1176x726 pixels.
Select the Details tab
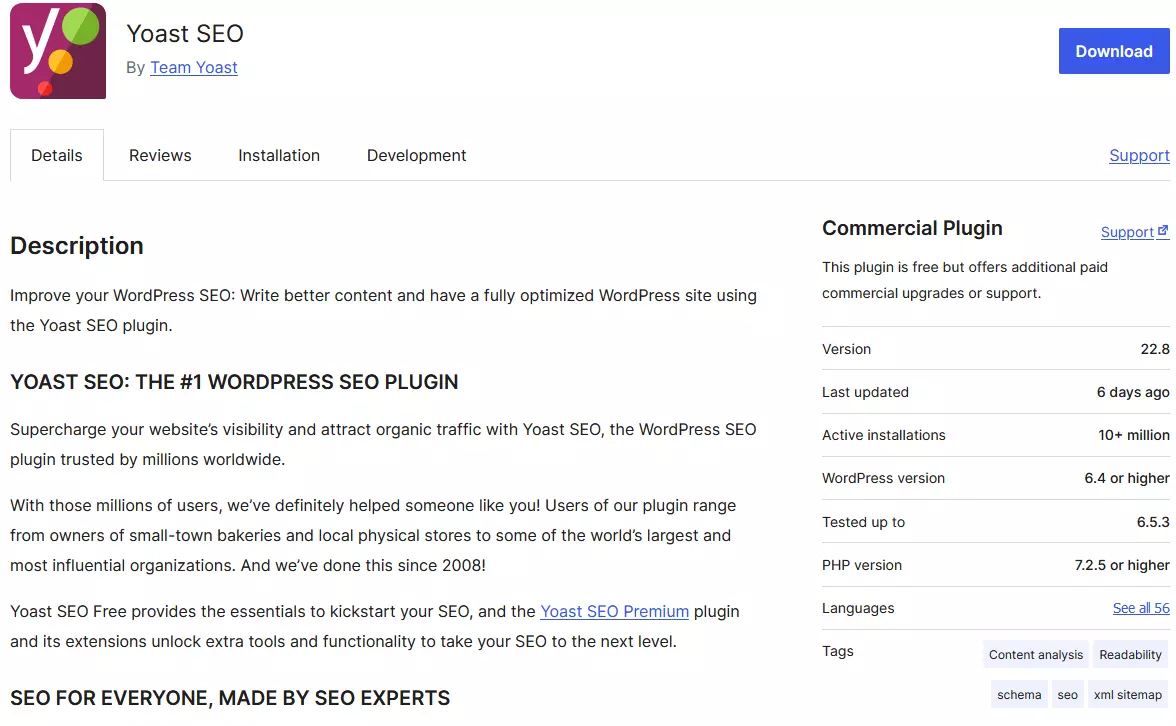(x=56, y=155)
